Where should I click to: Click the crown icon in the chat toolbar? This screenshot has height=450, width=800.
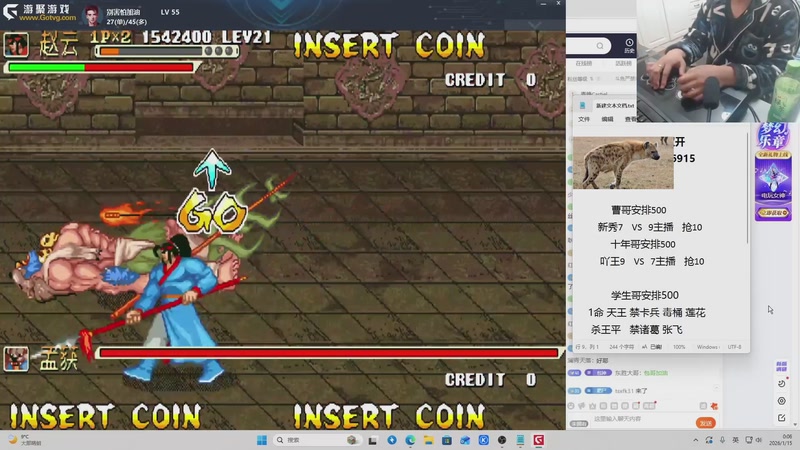click(x=592, y=406)
